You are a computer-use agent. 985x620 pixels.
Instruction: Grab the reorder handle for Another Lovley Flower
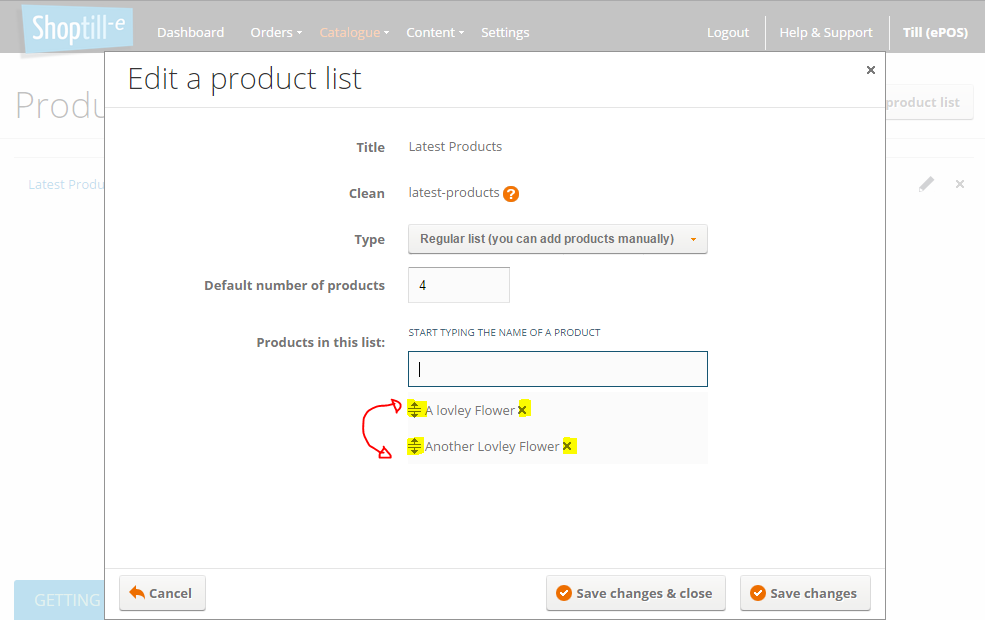[415, 446]
